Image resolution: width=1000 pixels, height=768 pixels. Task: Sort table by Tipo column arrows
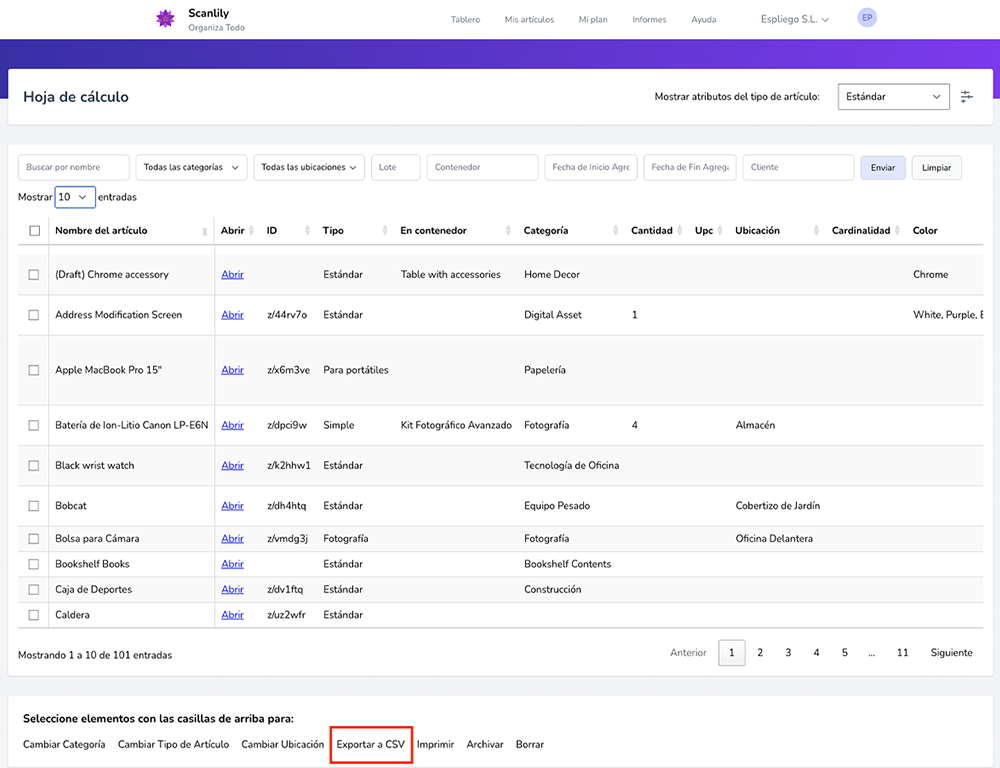[x=384, y=231]
